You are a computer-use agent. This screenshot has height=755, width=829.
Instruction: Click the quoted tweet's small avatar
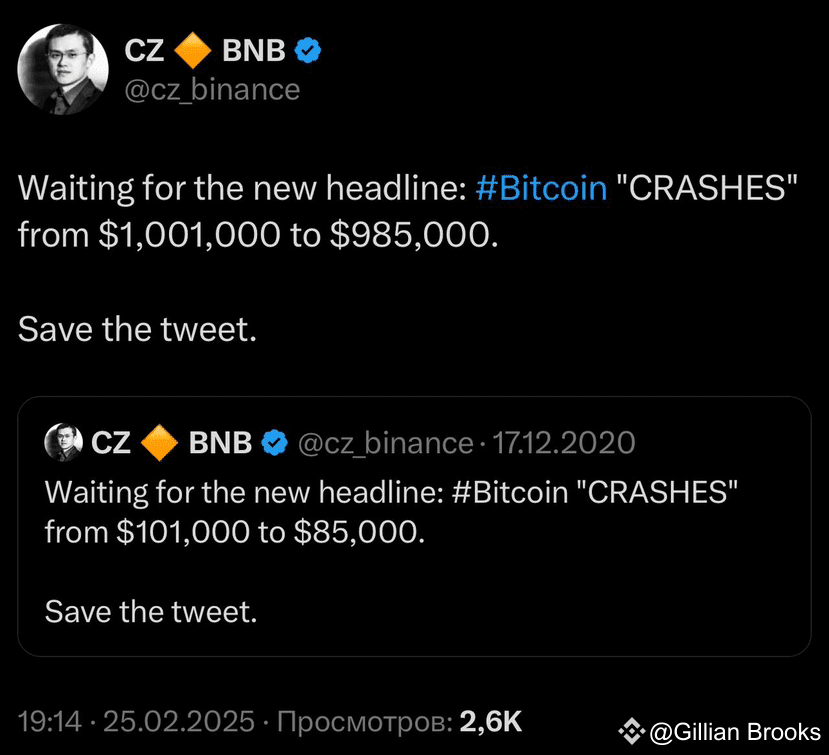coord(62,441)
